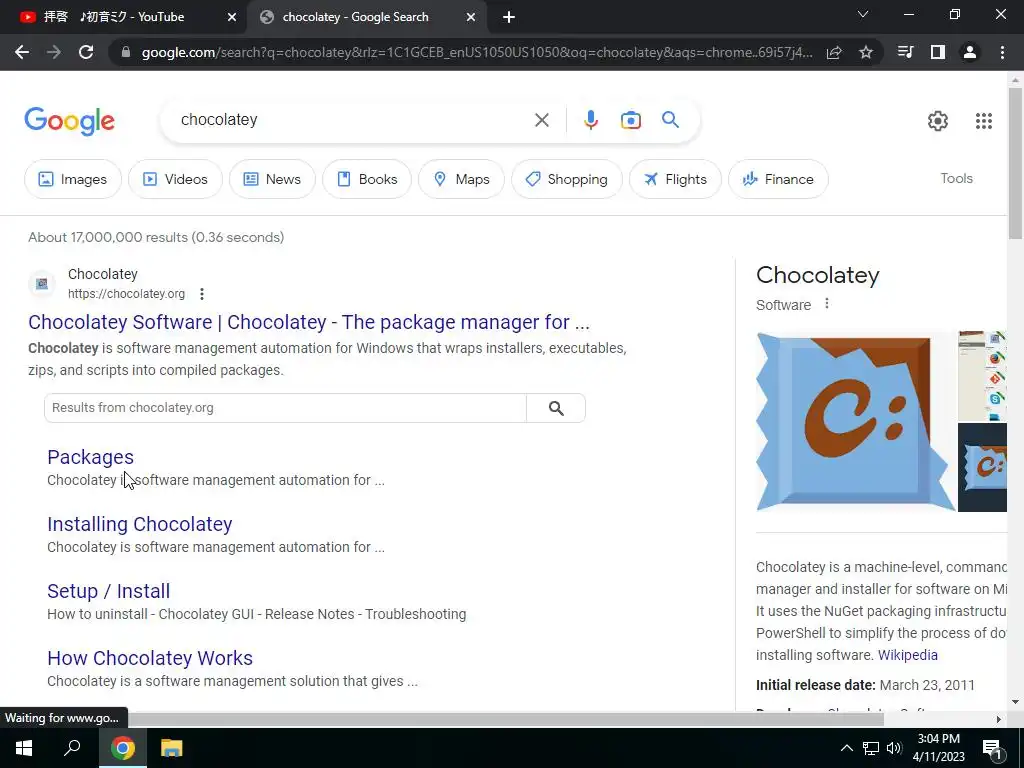
Task: Show hidden system tray icons
Action: coord(846,748)
